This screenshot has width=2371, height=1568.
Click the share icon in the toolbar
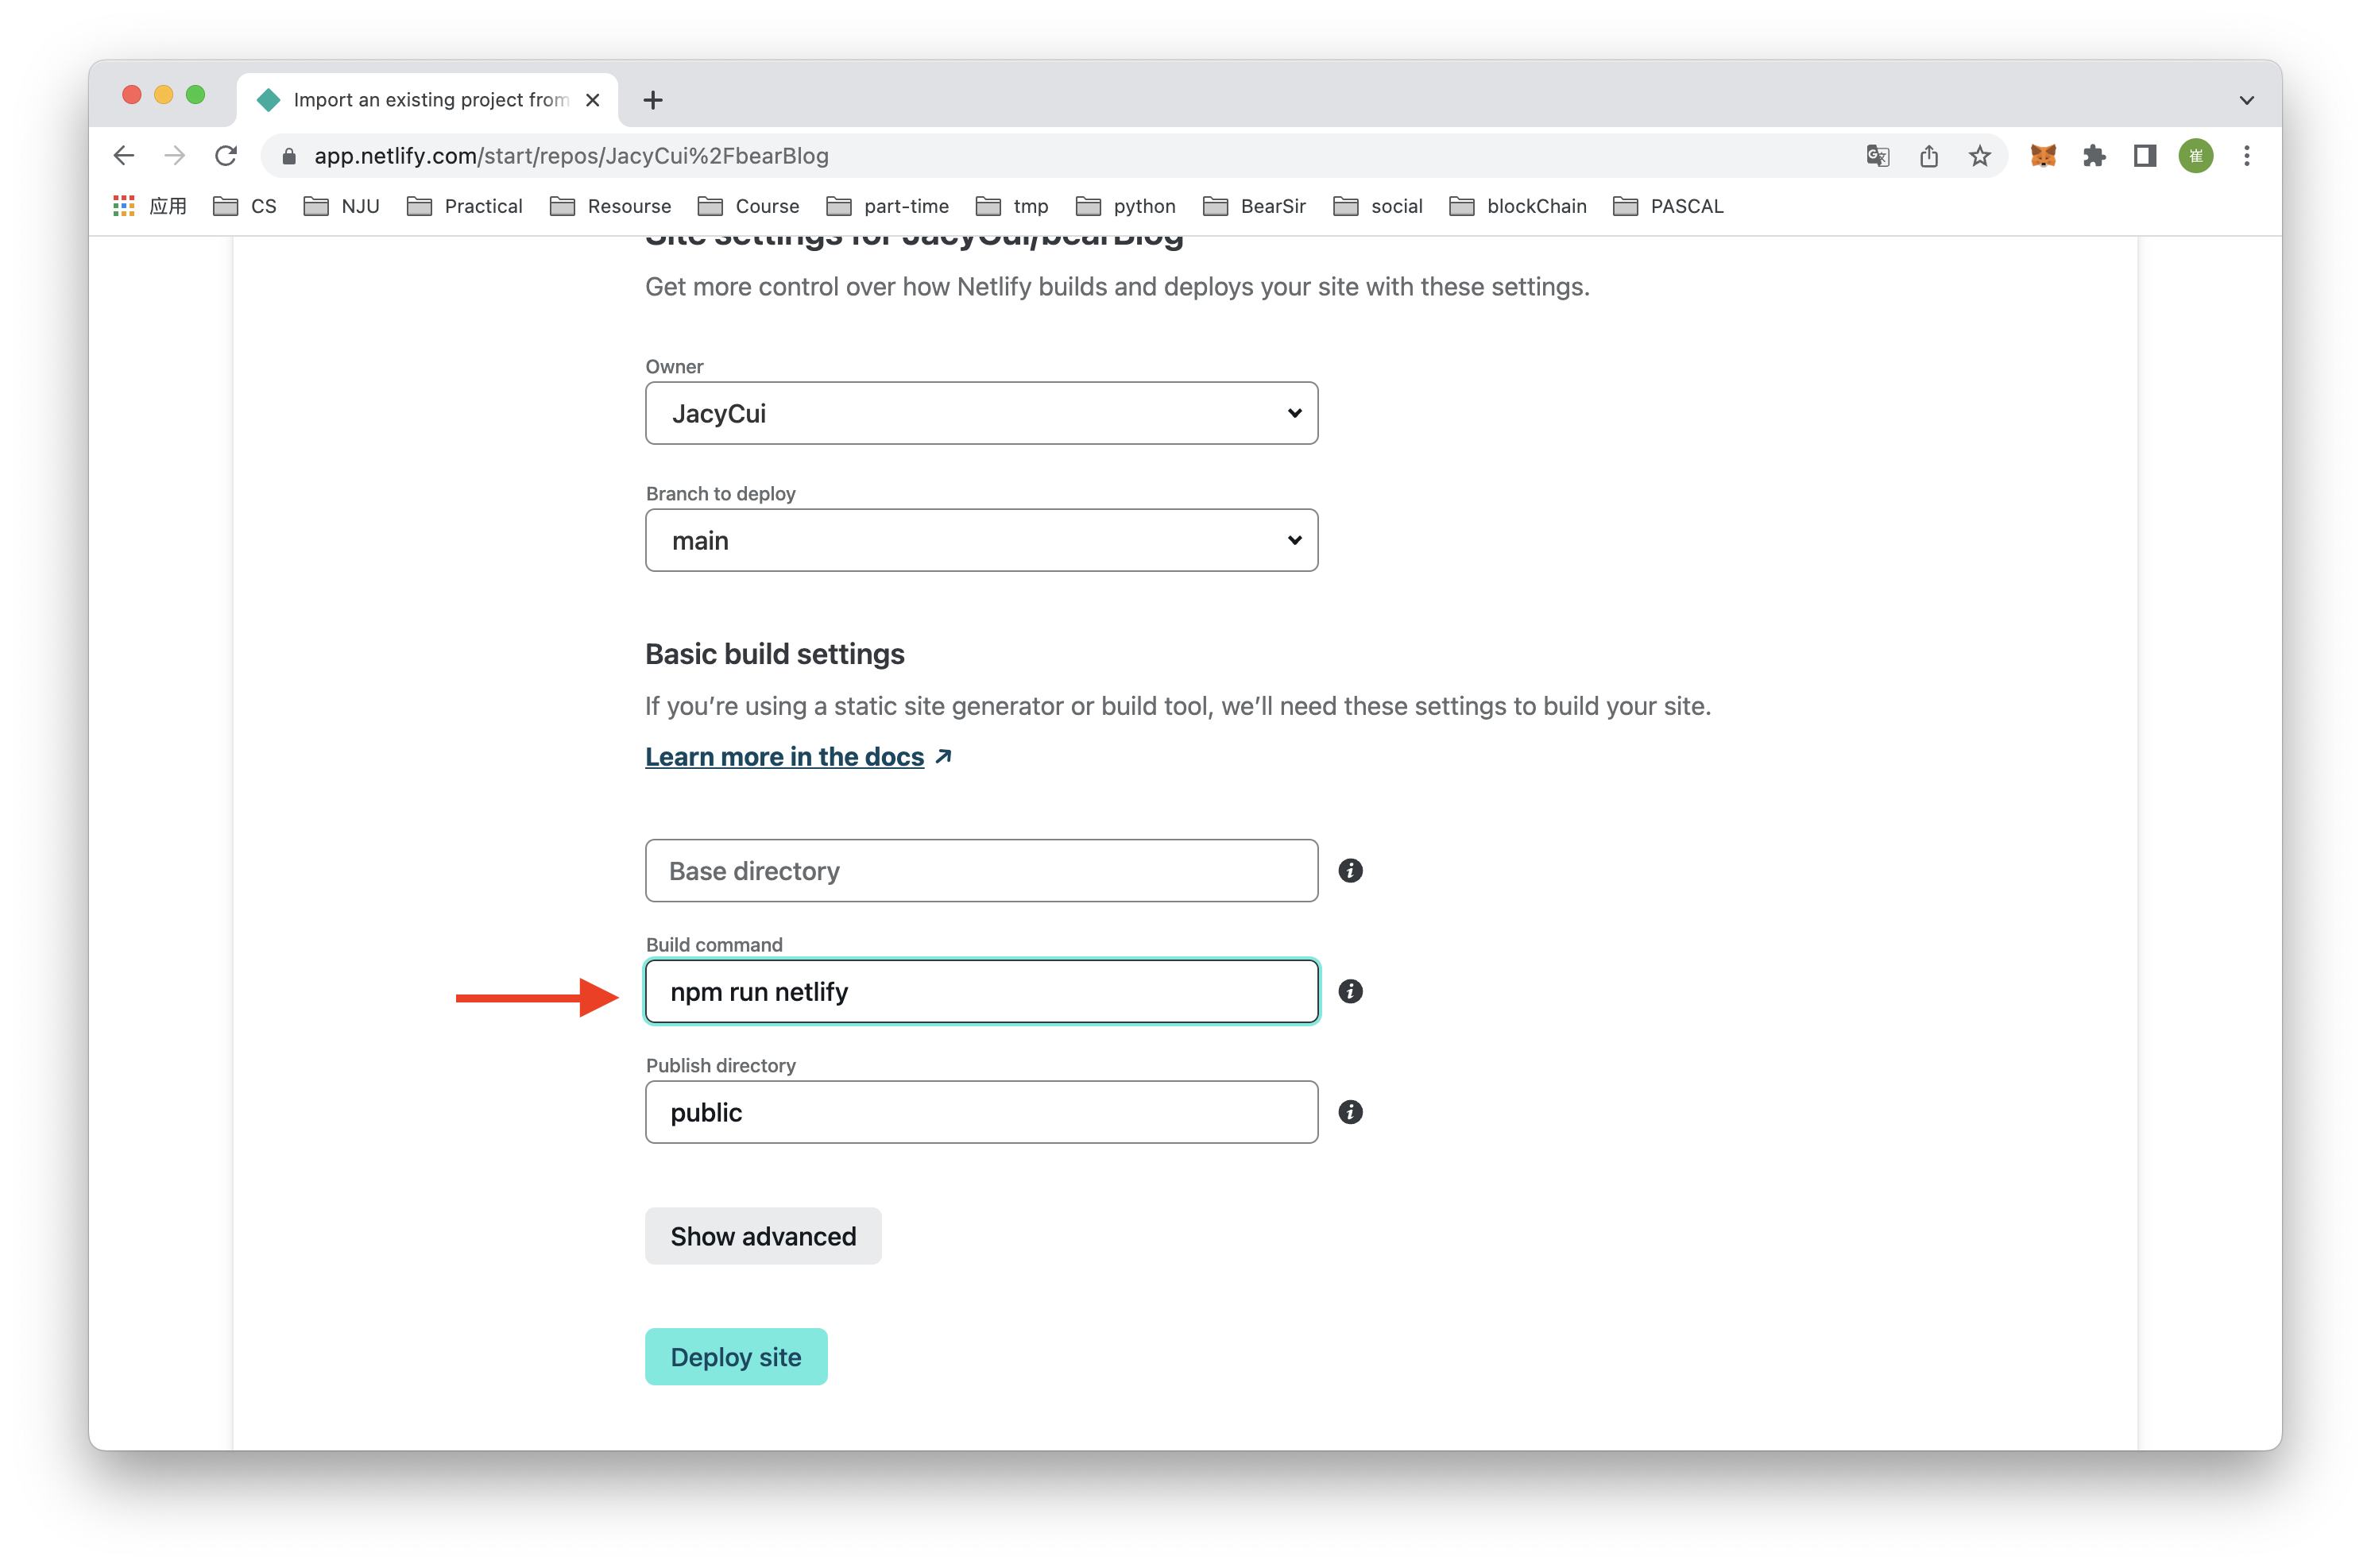[1929, 156]
